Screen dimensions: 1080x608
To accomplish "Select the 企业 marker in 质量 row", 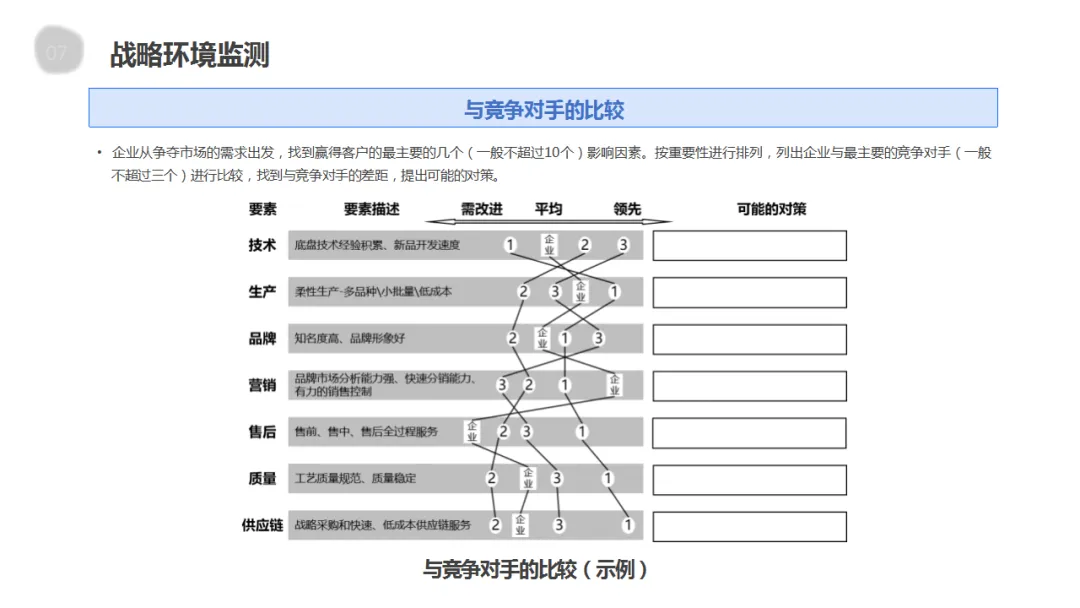I will click(528, 479).
